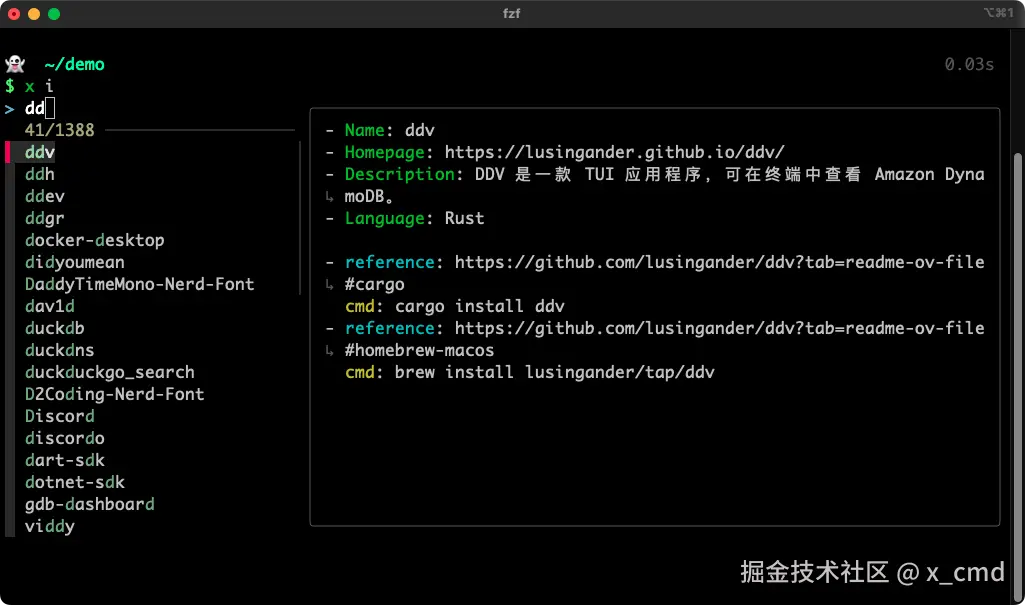Select the 'Discord' list entry
1025x605 pixels.
(x=59, y=416)
